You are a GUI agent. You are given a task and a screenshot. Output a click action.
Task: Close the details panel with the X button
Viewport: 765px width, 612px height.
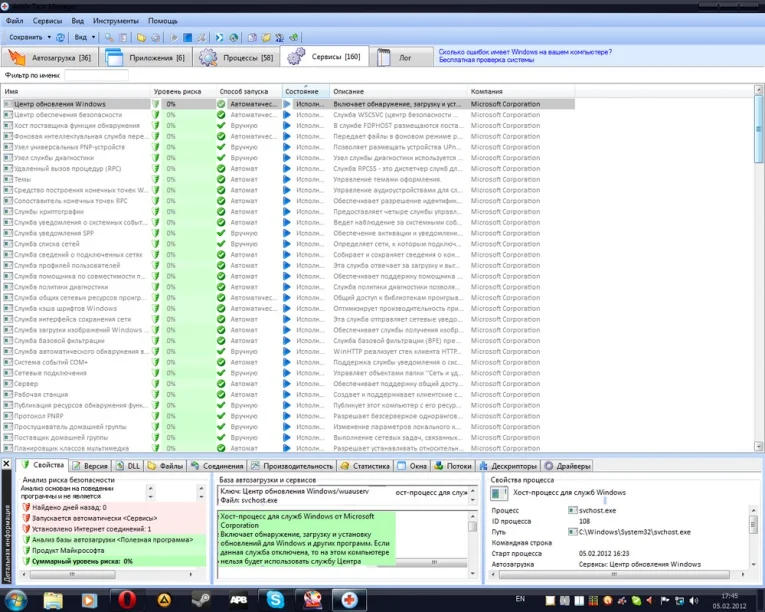[8, 465]
